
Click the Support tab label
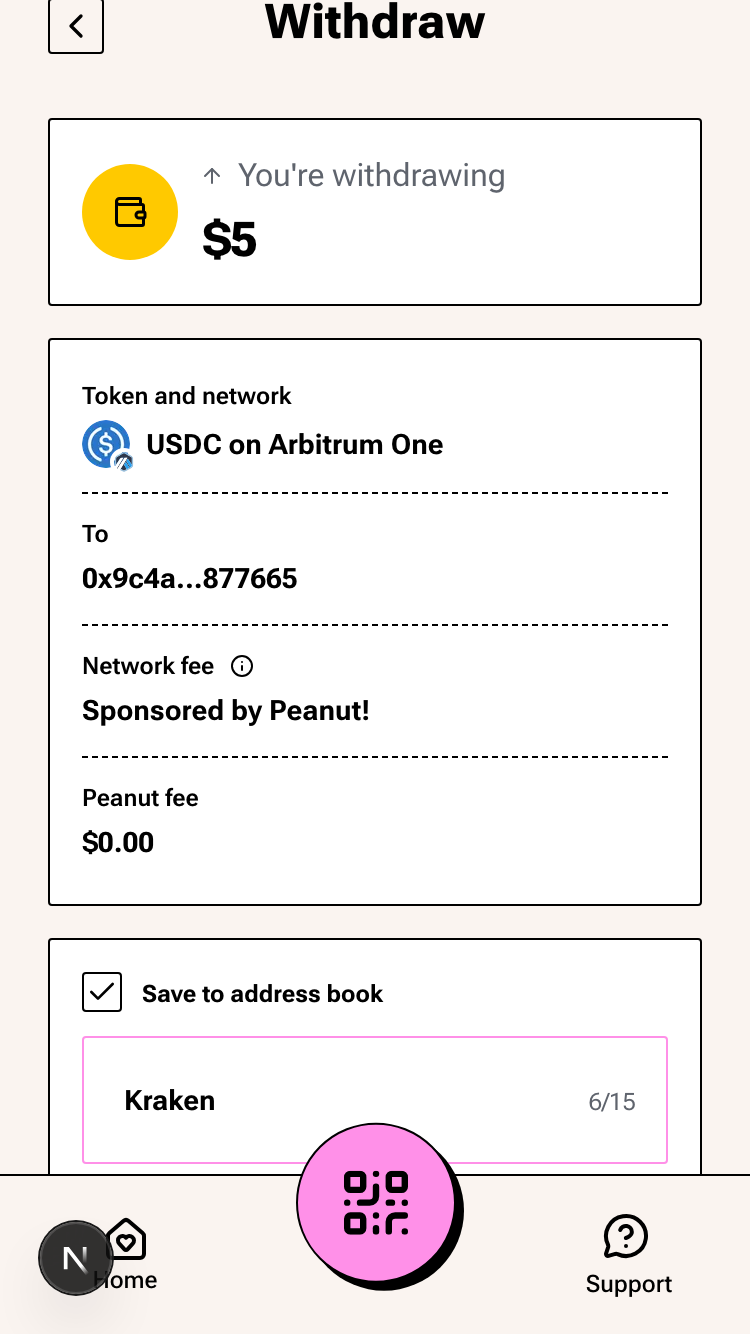629,1284
